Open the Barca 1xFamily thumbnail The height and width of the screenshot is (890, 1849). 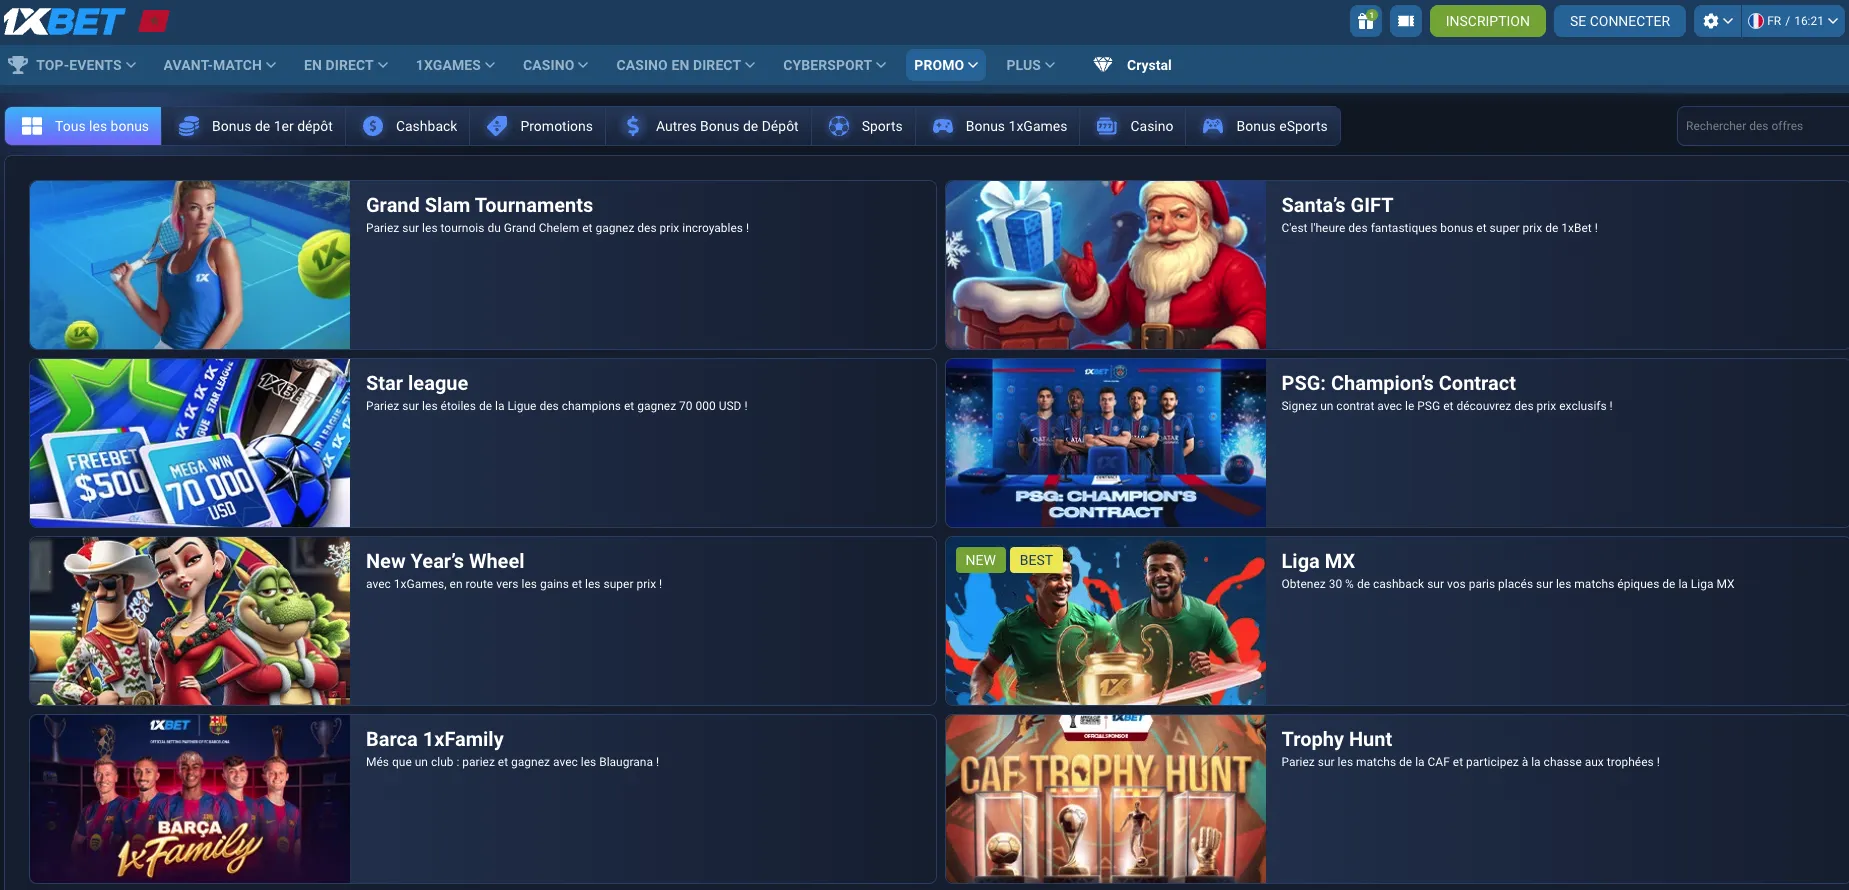tap(190, 799)
